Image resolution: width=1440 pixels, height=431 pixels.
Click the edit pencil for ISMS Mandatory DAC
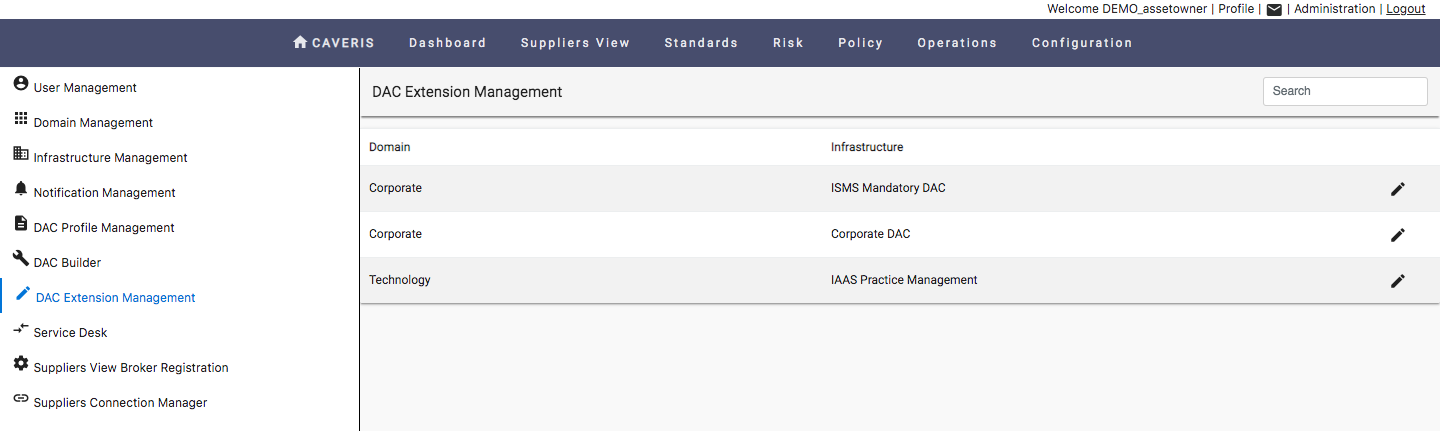pos(1398,189)
